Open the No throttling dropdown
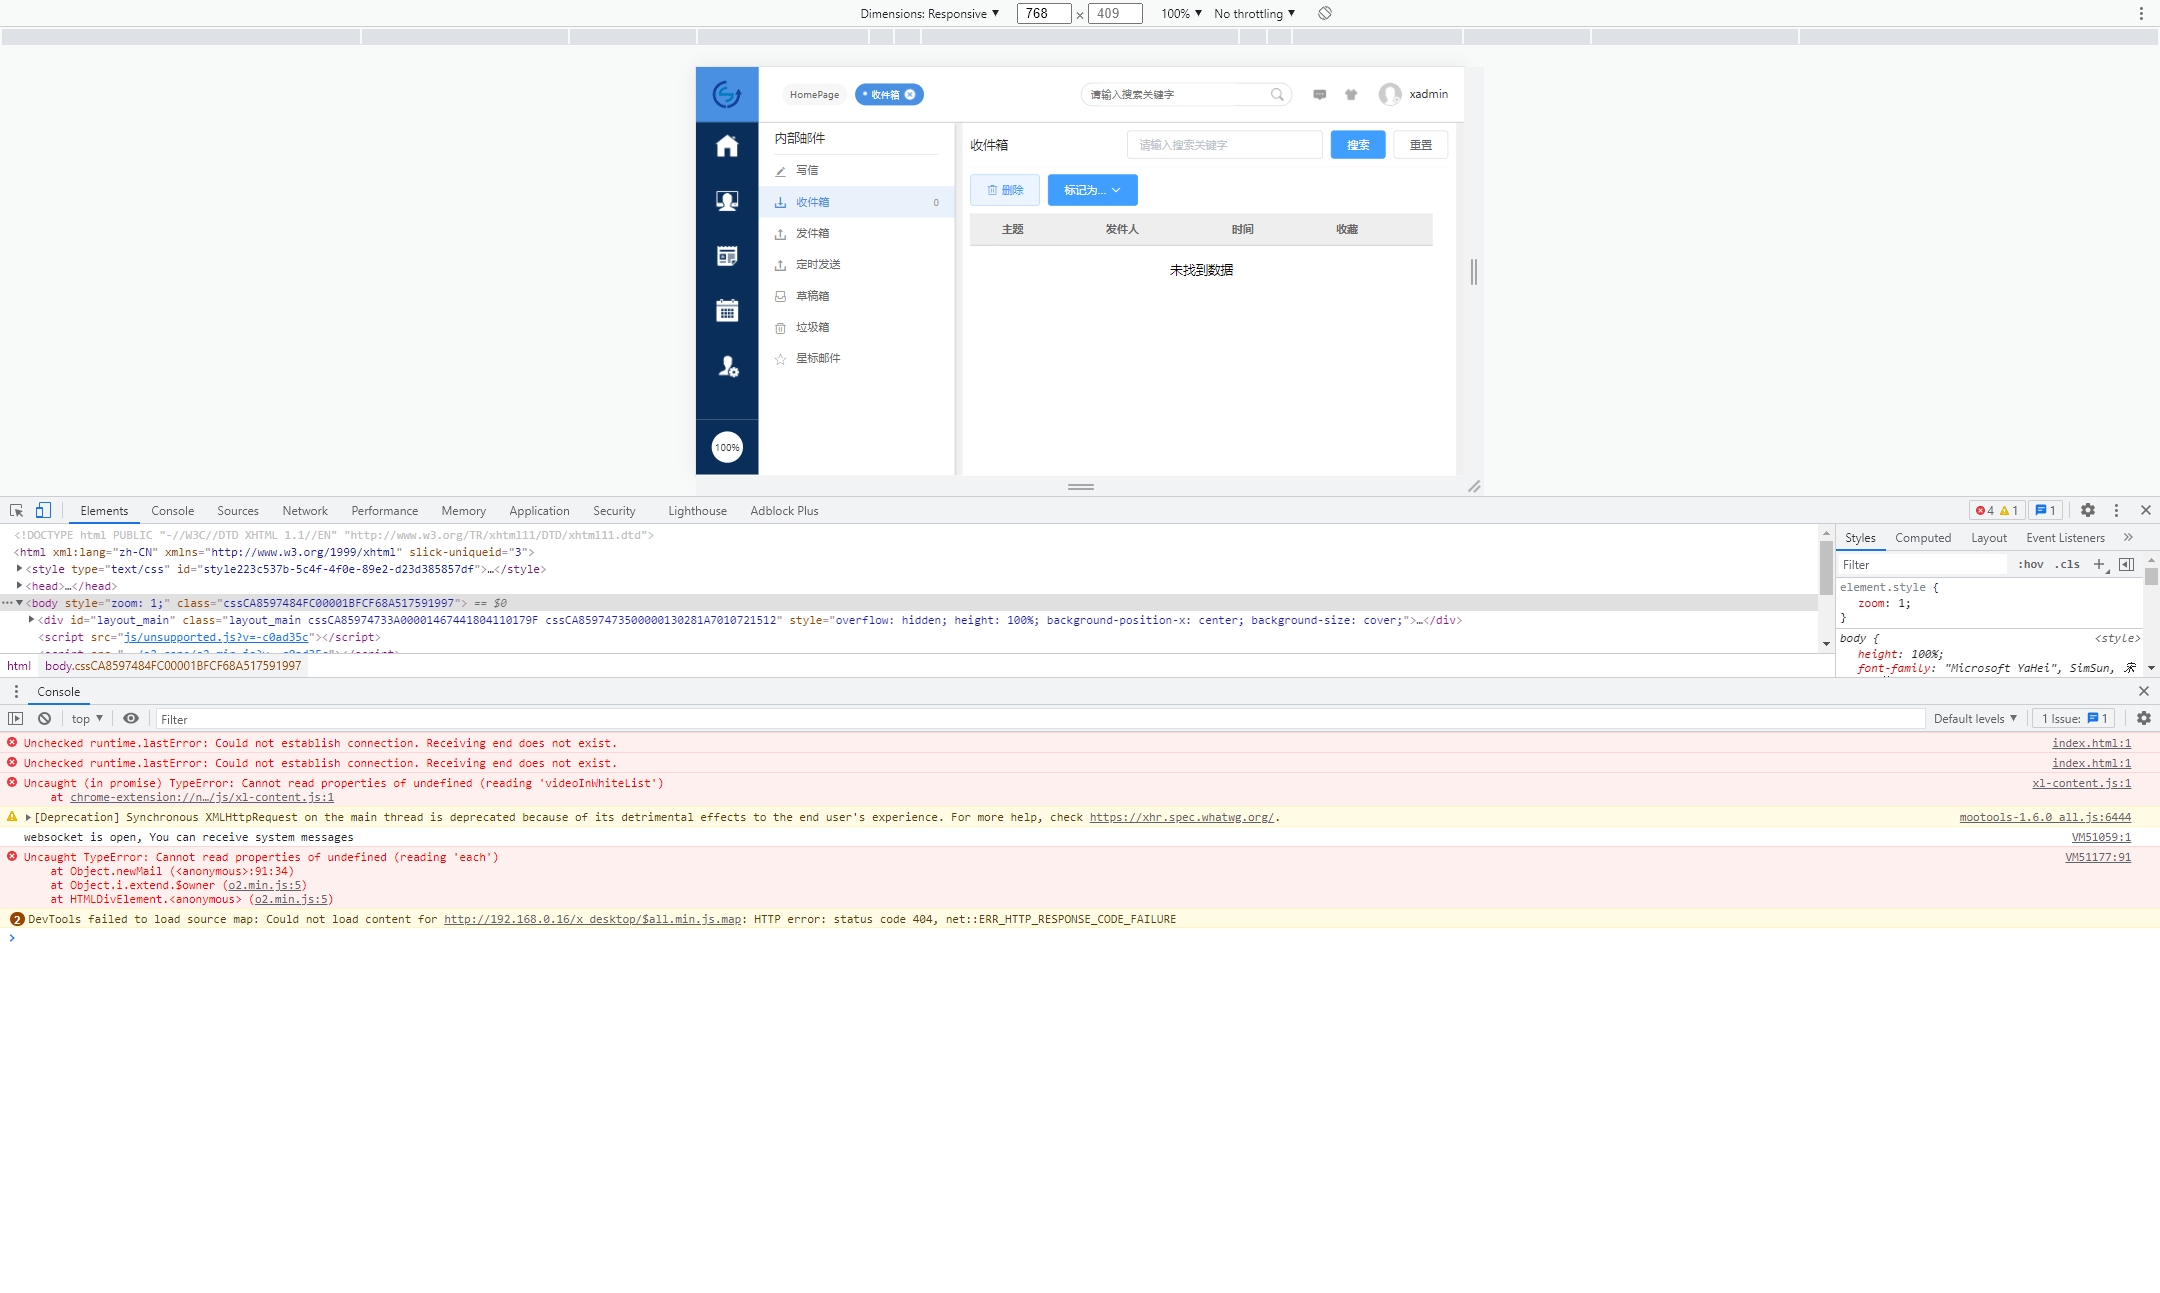 [x=1254, y=13]
